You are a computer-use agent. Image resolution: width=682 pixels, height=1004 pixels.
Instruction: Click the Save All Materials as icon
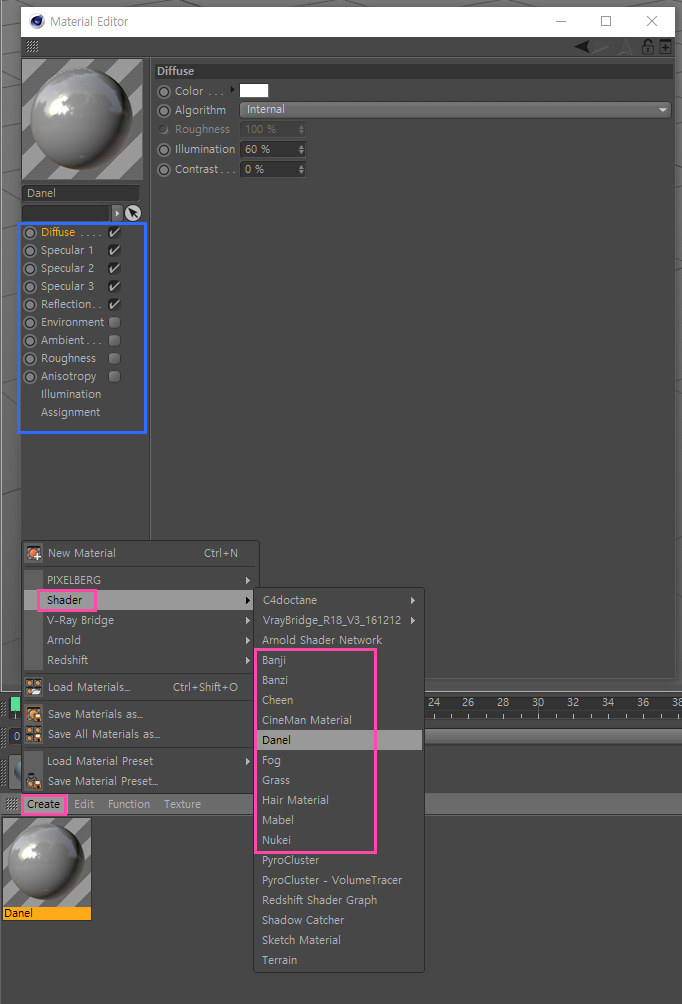point(34,734)
